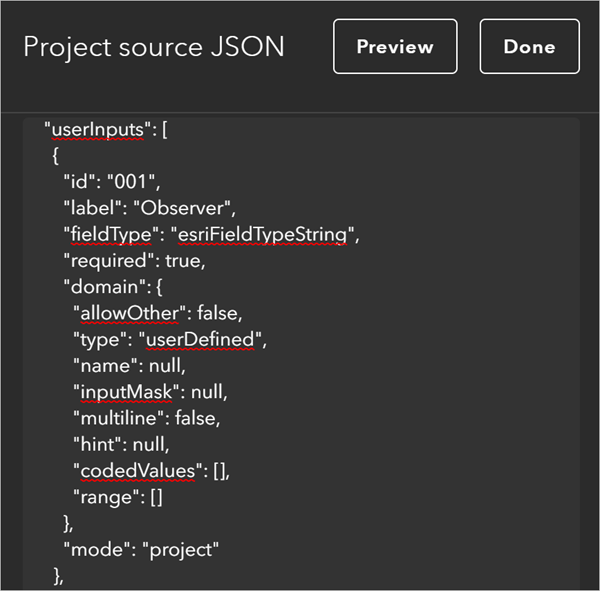This screenshot has width=600, height=591.
Task: Click the null value after "name"
Action: [x=167, y=366]
